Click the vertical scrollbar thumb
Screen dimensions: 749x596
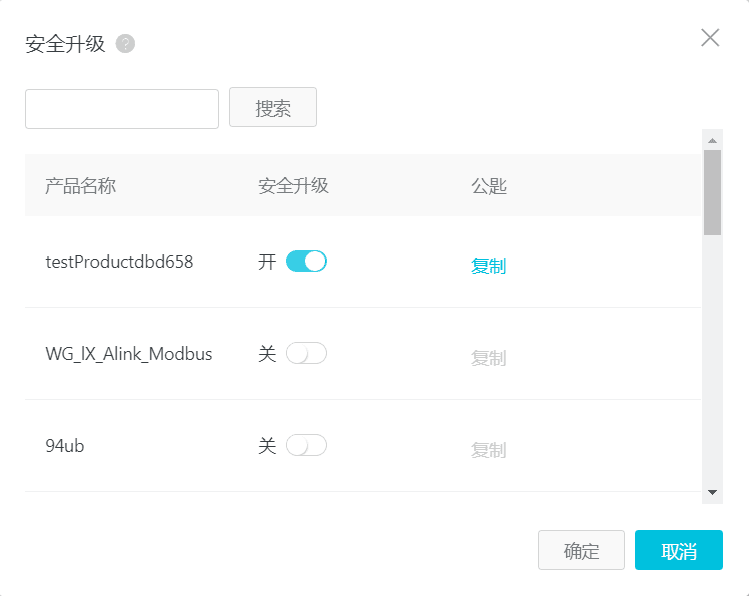[x=712, y=192]
